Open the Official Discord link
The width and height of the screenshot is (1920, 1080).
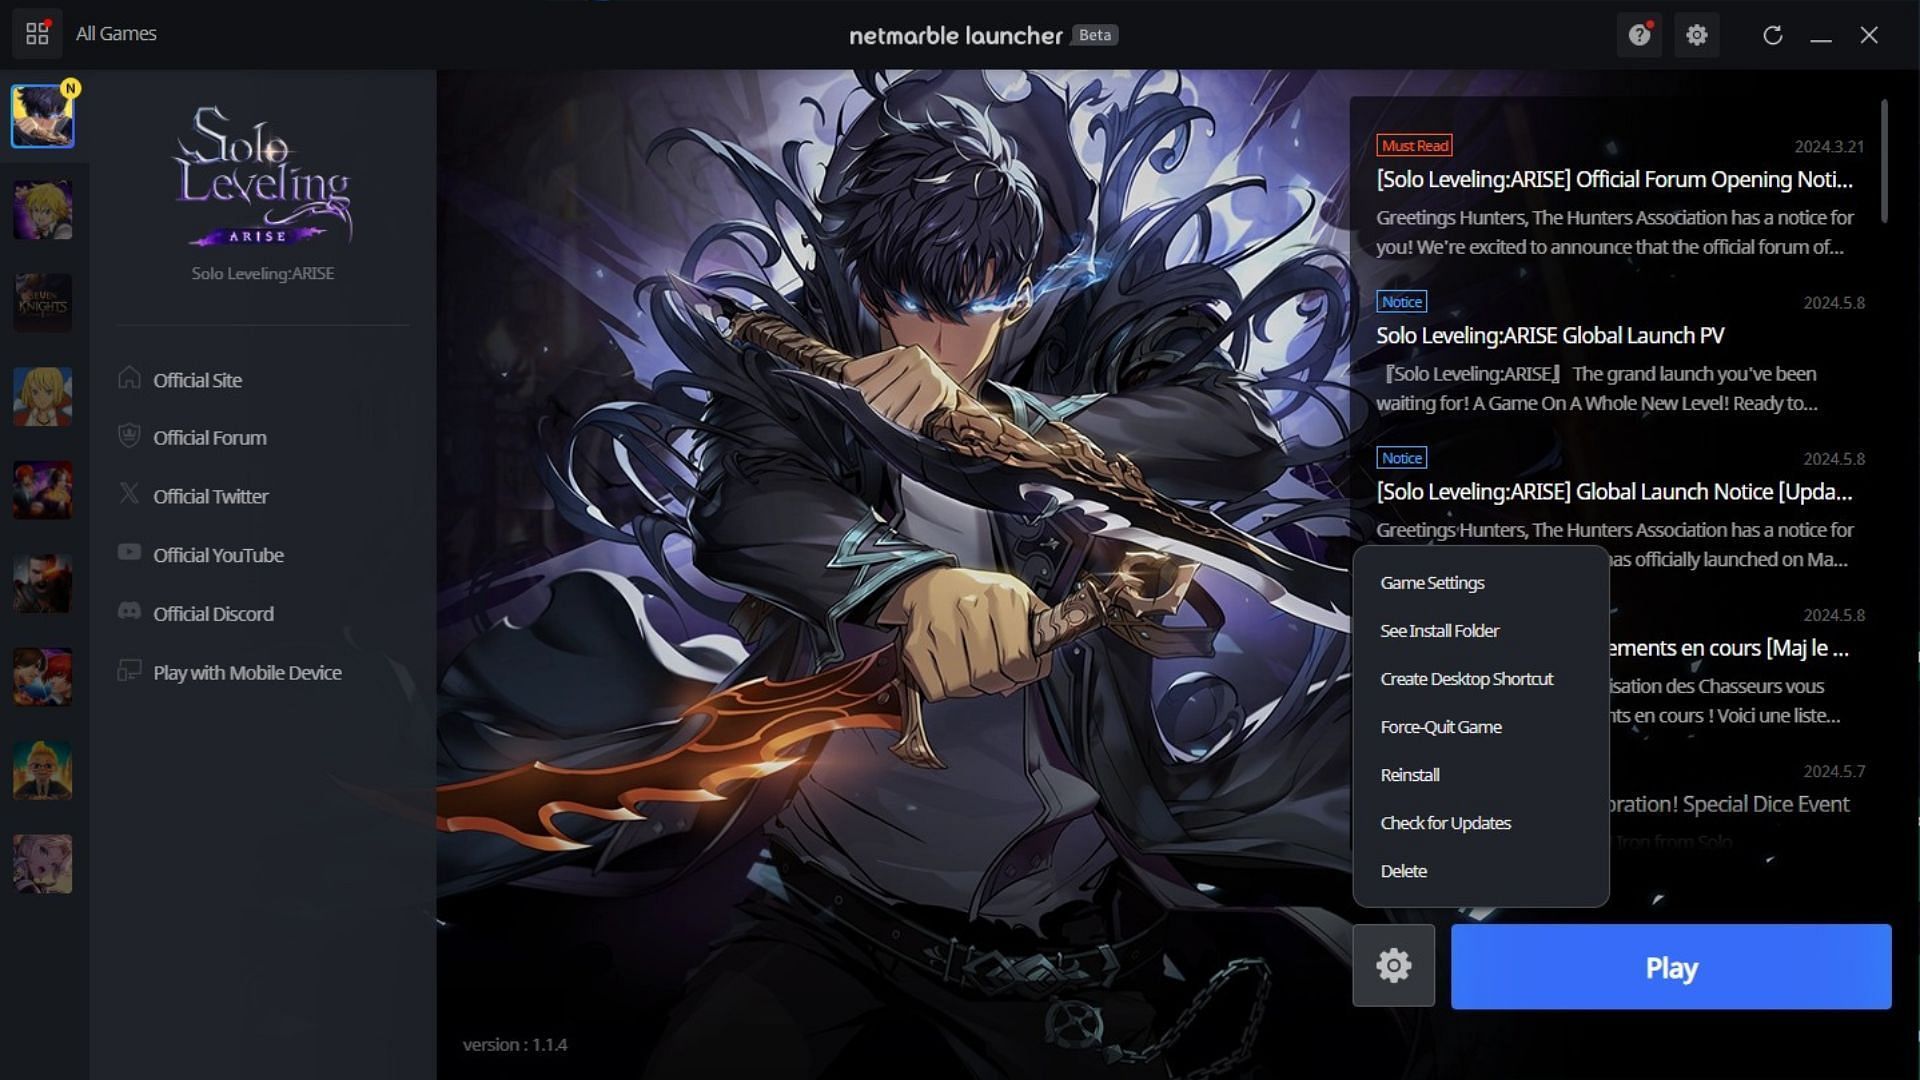click(x=212, y=613)
